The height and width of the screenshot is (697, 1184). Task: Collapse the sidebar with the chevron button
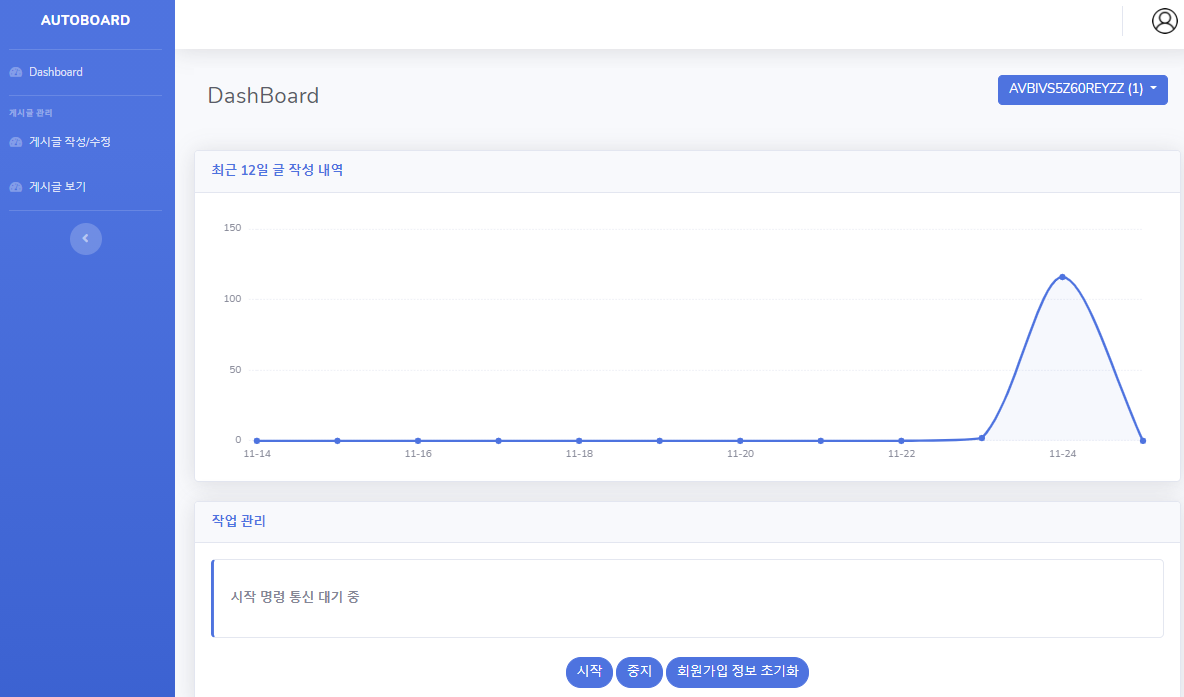tap(86, 238)
